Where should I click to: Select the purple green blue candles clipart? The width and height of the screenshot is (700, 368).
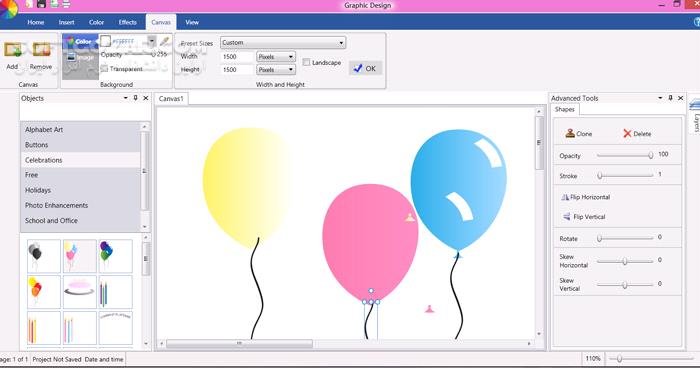(x=115, y=292)
